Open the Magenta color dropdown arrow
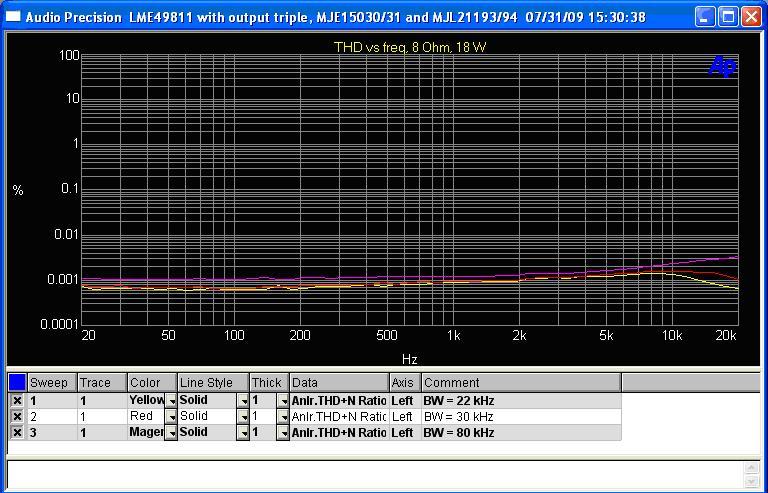Image resolution: width=768 pixels, height=493 pixels. point(171,433)
